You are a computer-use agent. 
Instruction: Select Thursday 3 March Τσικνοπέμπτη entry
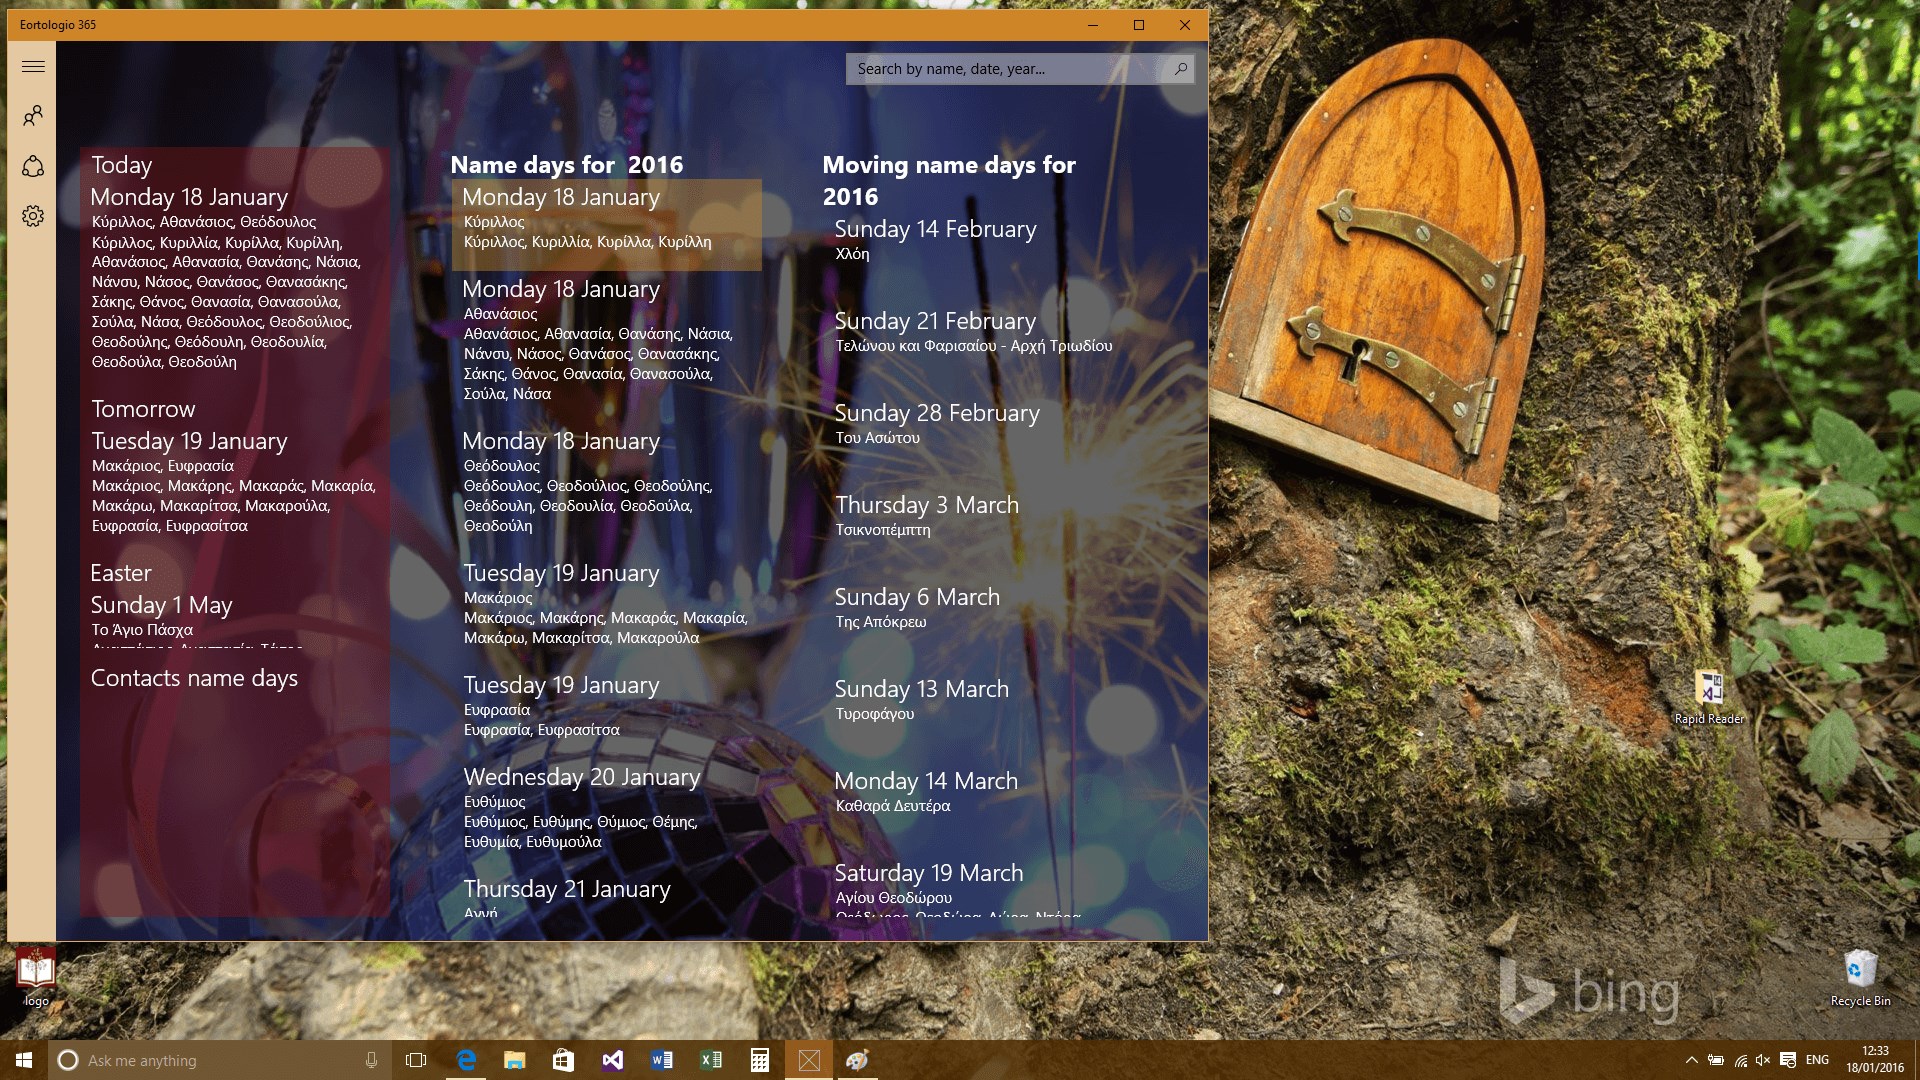926,515
